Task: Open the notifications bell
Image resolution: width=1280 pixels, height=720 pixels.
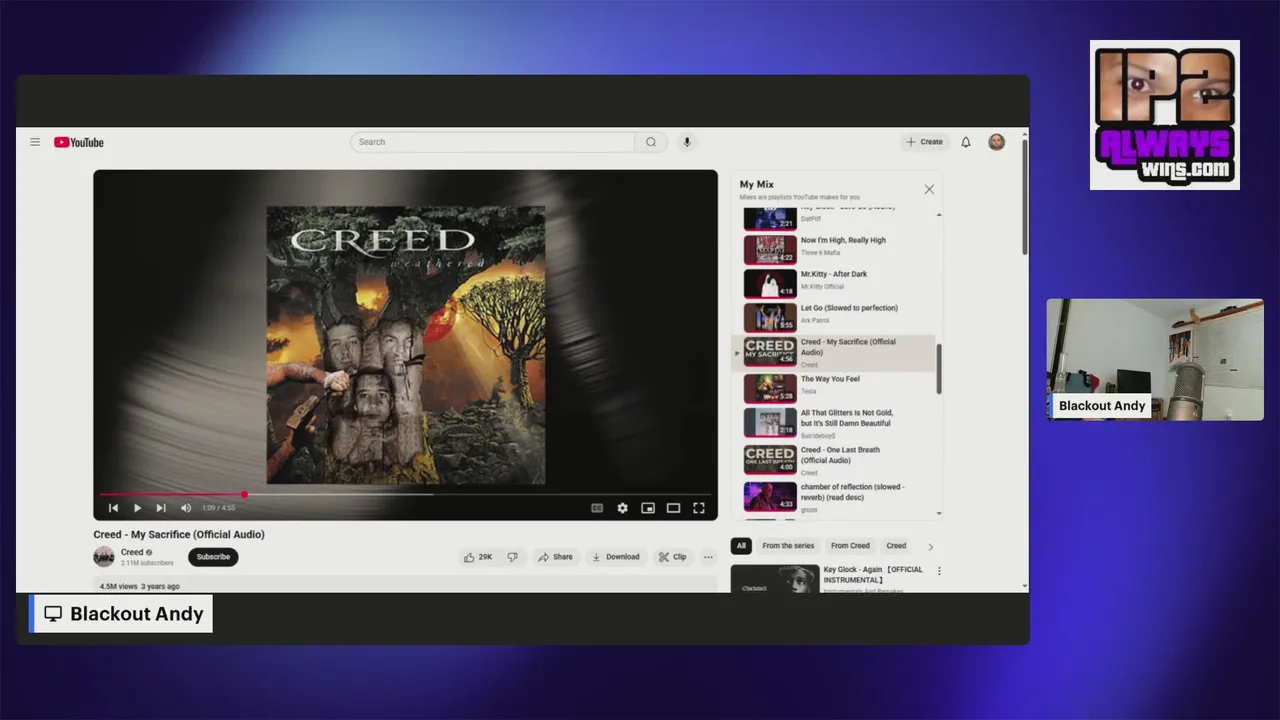Action: (966, 142)
